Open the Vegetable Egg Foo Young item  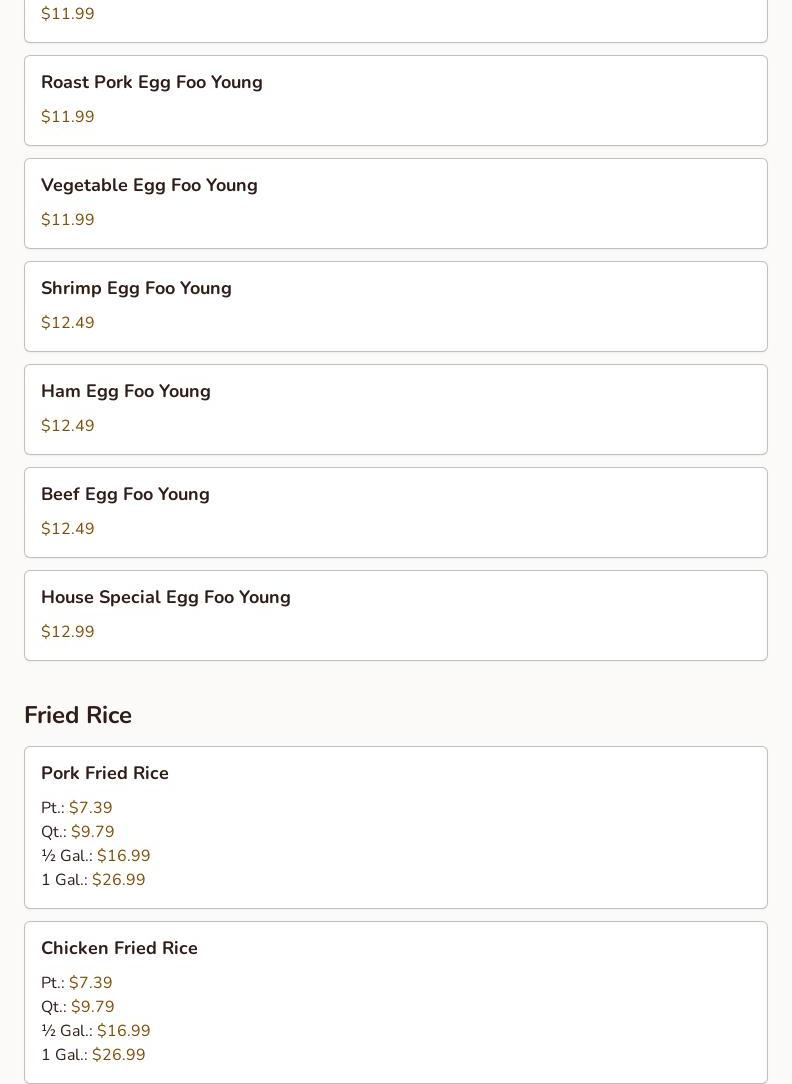(149, 186)
